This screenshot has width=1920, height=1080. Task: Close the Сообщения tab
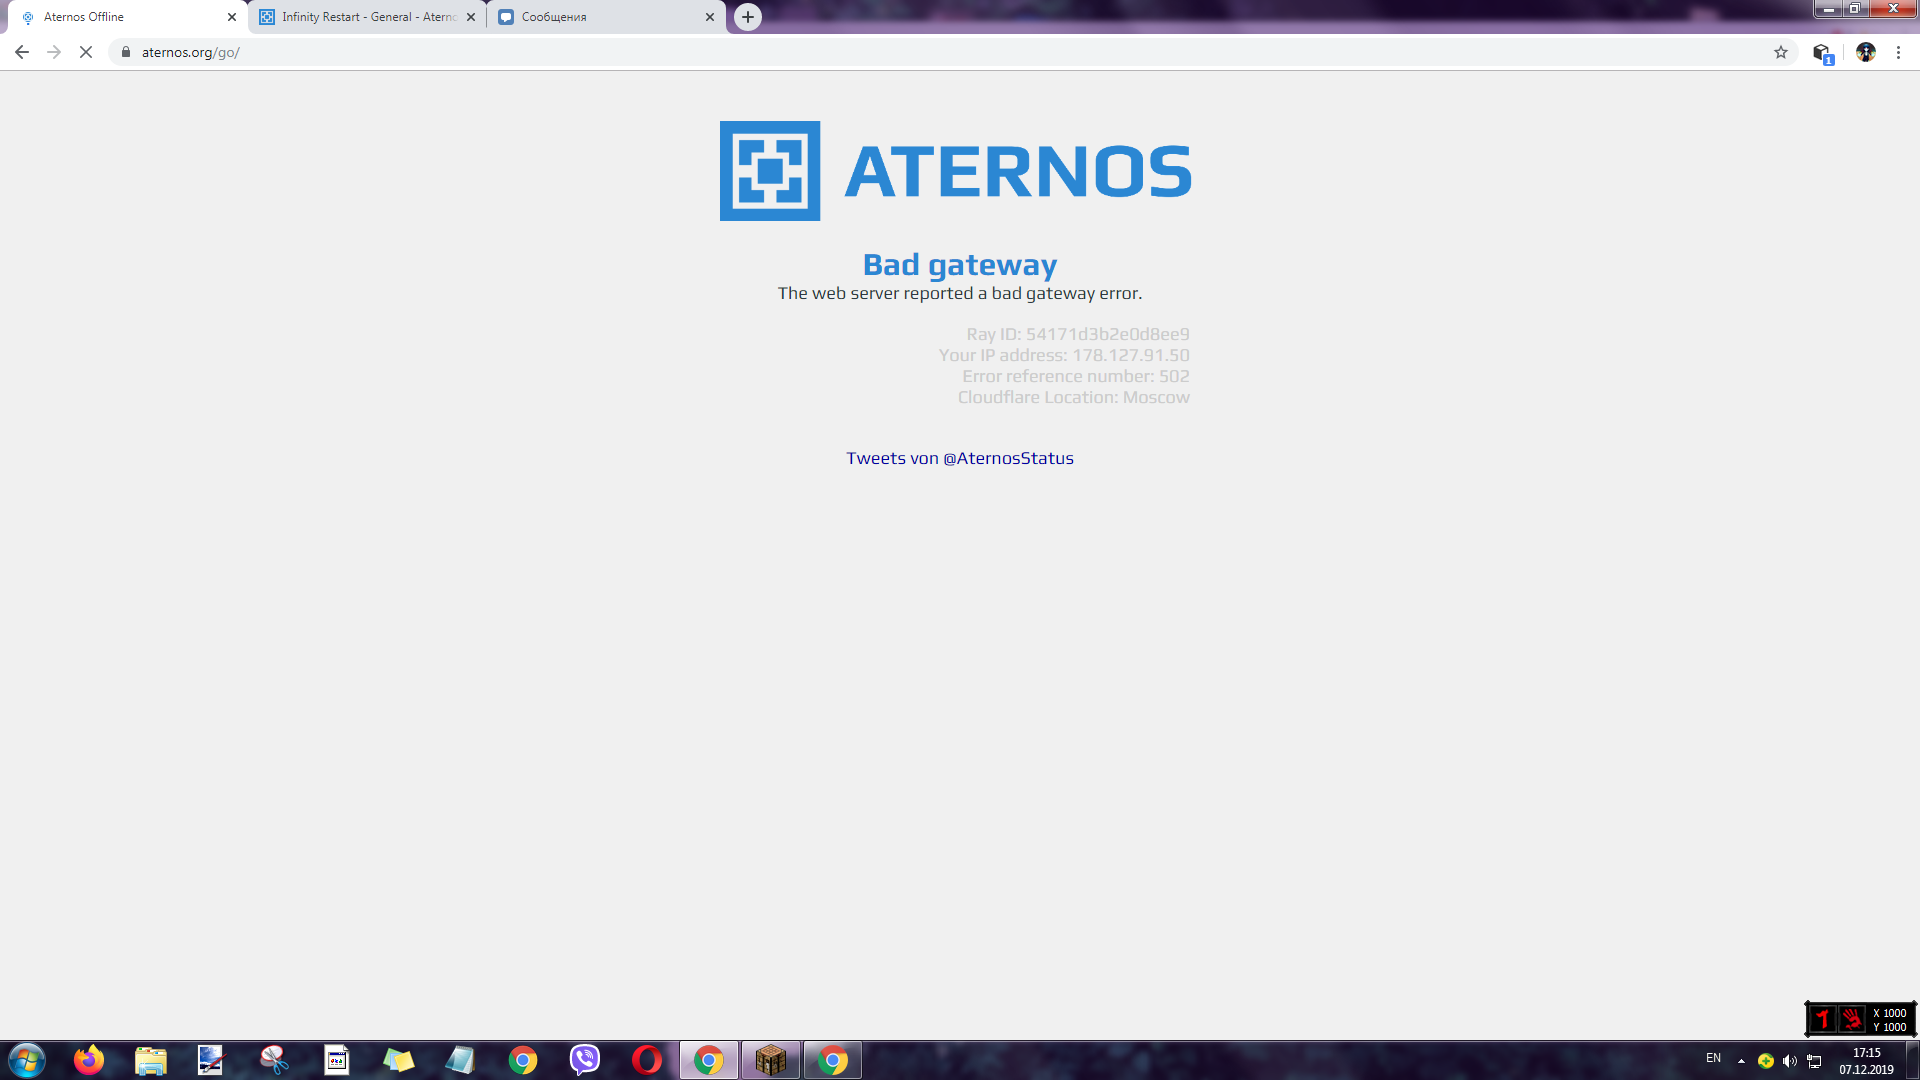[x=710, y=17]
